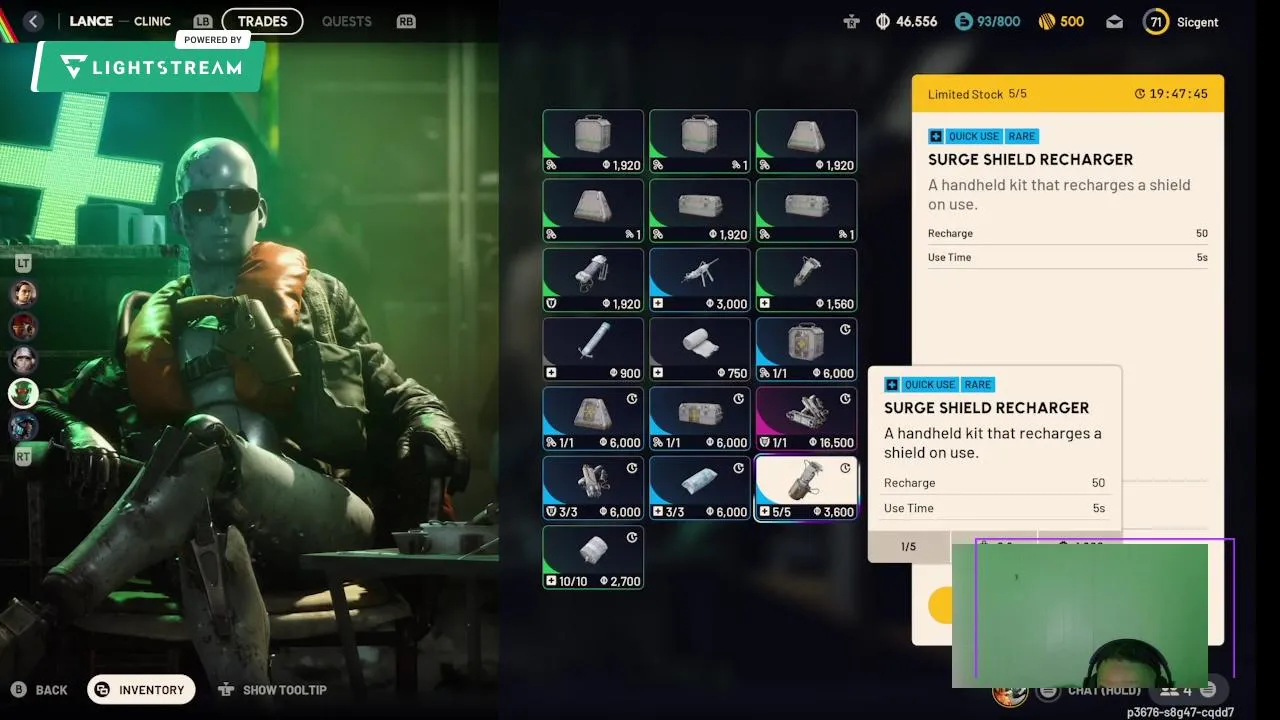Screen dimensions: 1280x720
Task: Click the LT prompt above vendor portraits
Action: pyautogui.click(x=23, y=263)
